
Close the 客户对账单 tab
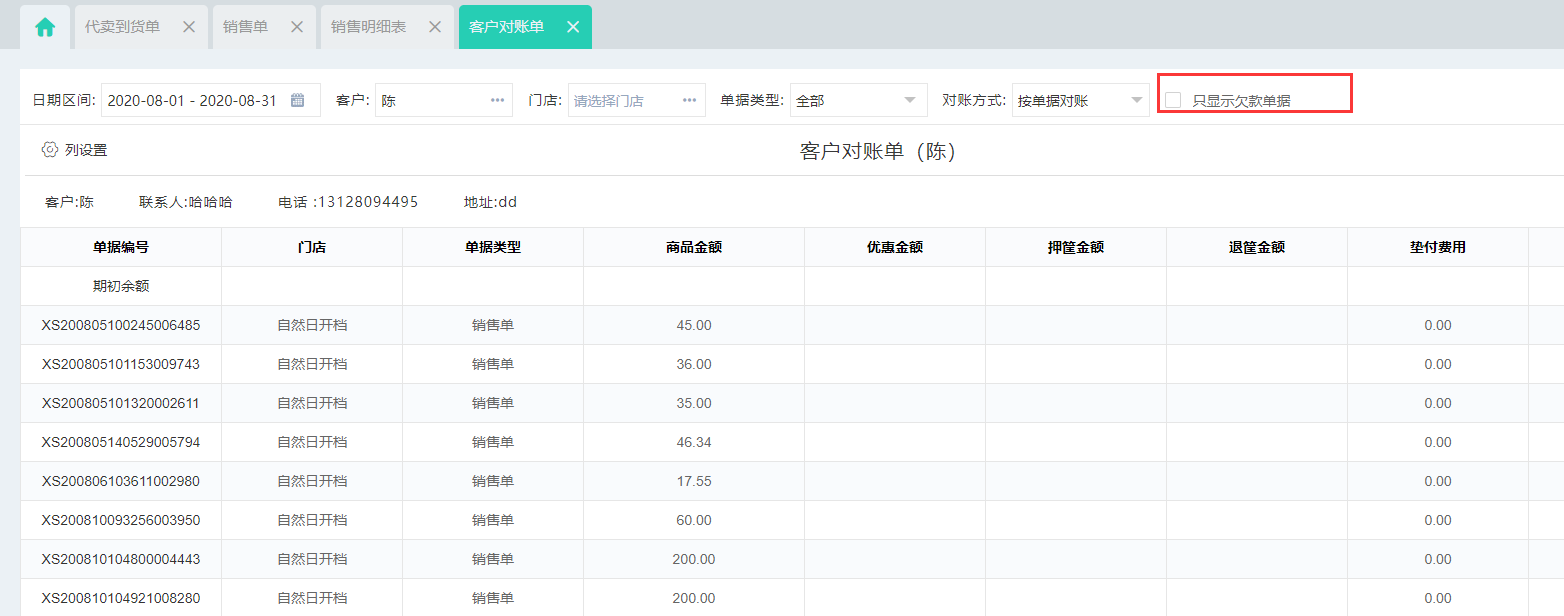[573, 27]
